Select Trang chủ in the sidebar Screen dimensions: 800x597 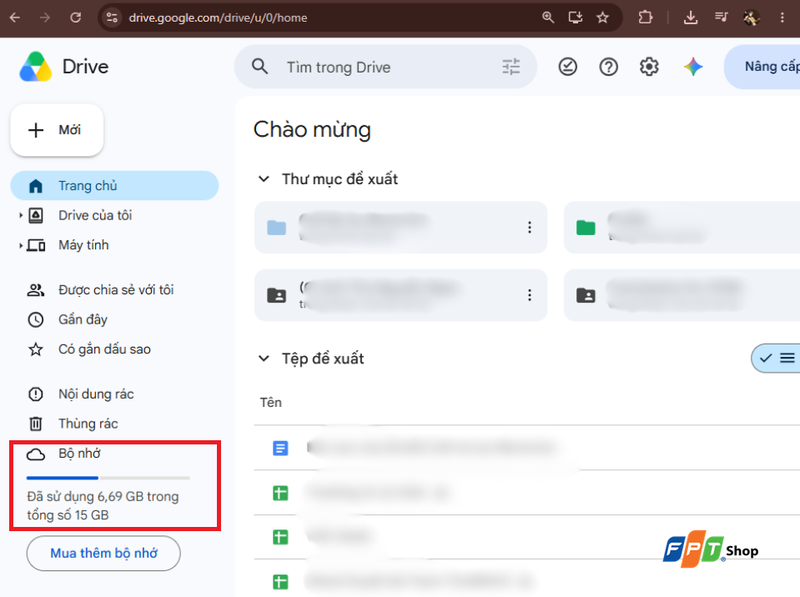(x=114, y=186)
